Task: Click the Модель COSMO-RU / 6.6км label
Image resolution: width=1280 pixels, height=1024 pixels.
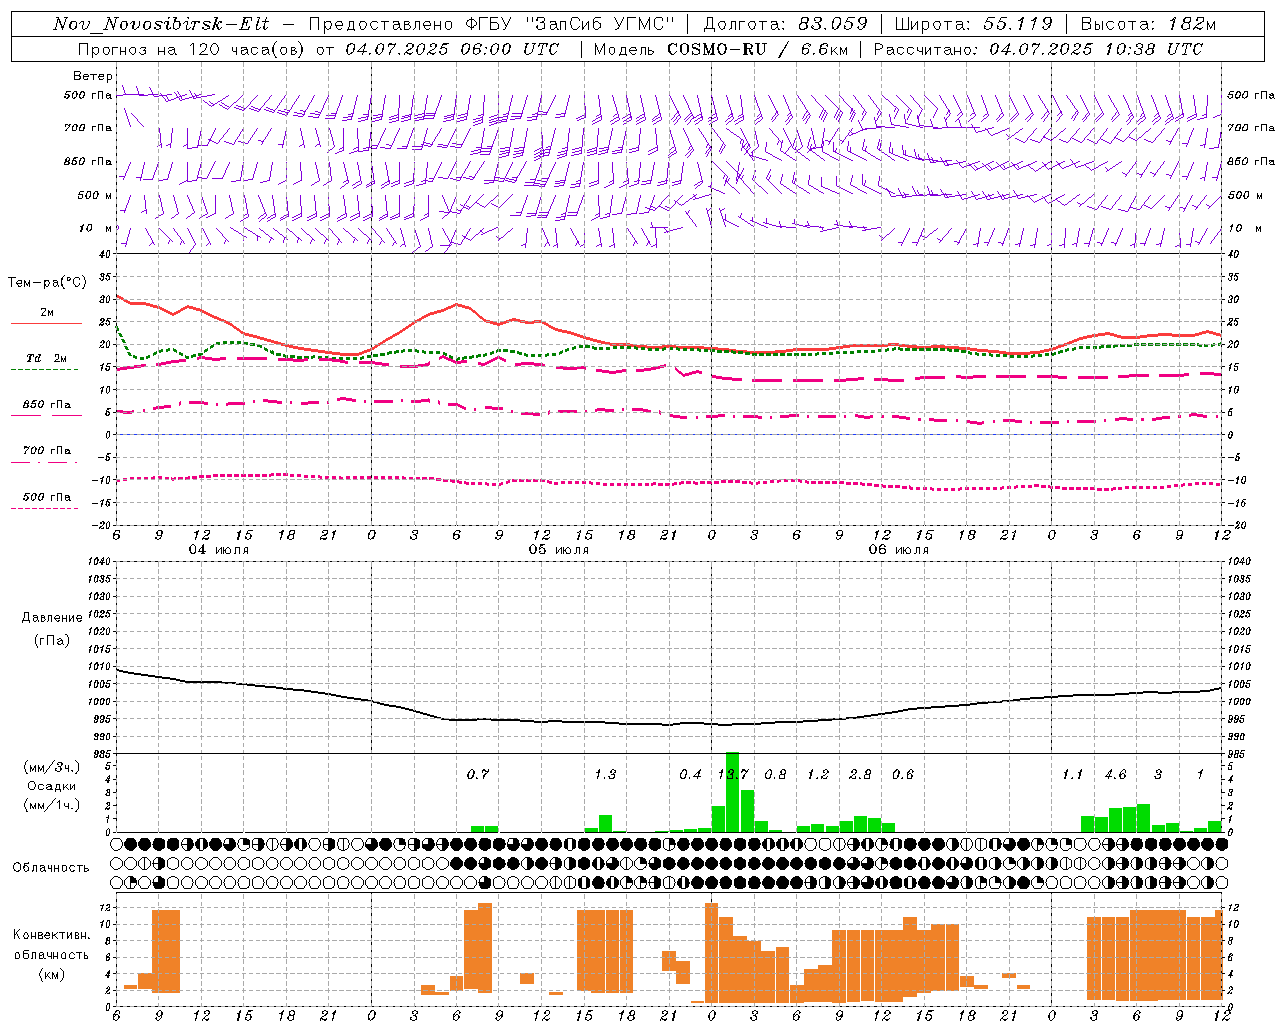Action: (720, 49)
